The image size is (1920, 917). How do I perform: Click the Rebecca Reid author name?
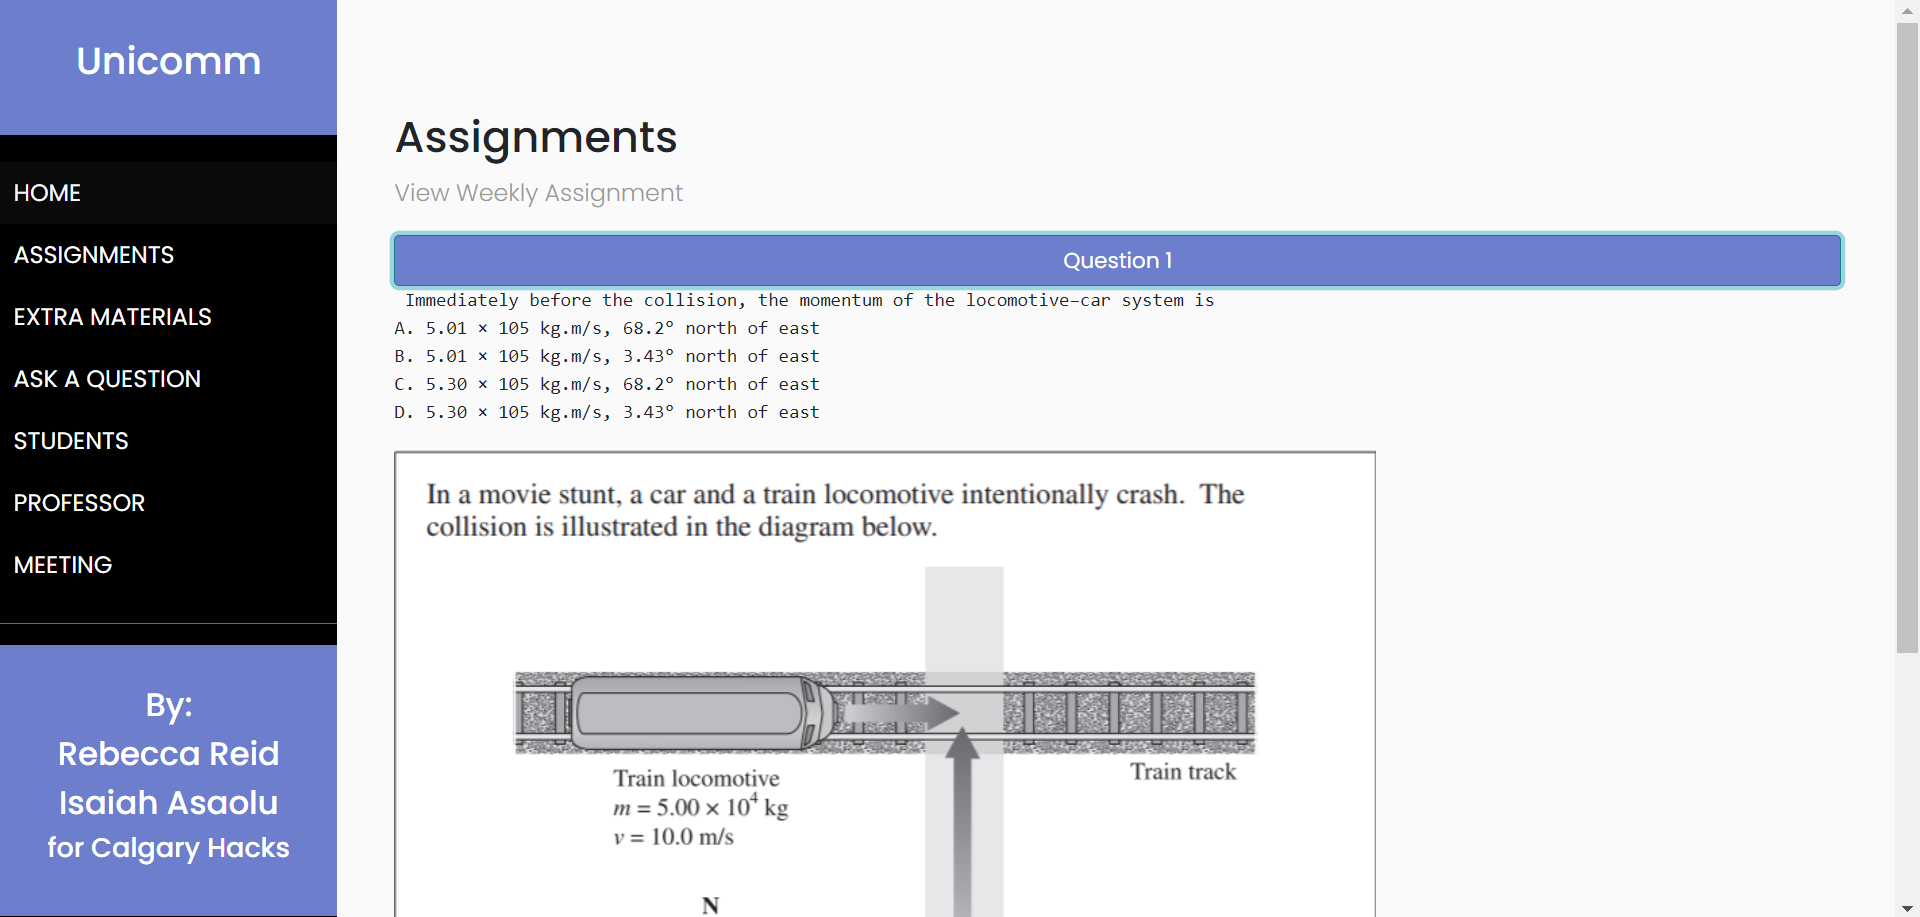168,754
